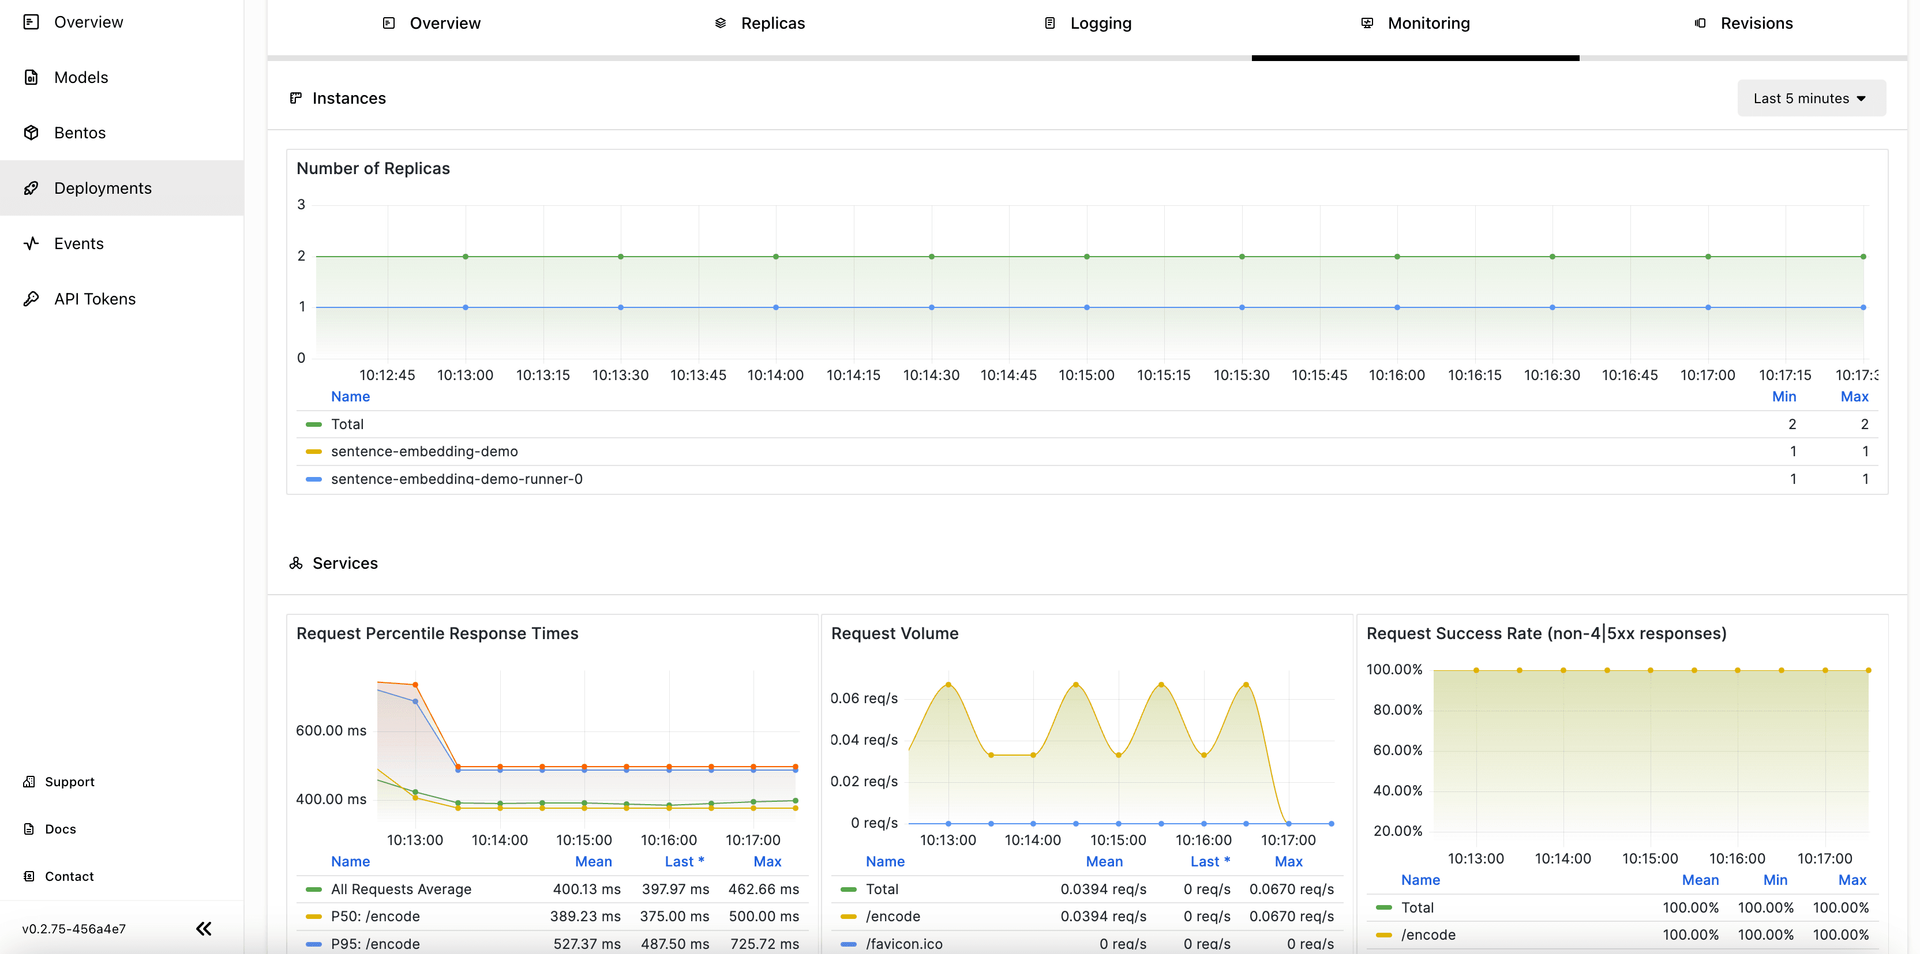Select the API Tokens key icon
This screenshot has height=954, width=1920.
tap(31, 298)
